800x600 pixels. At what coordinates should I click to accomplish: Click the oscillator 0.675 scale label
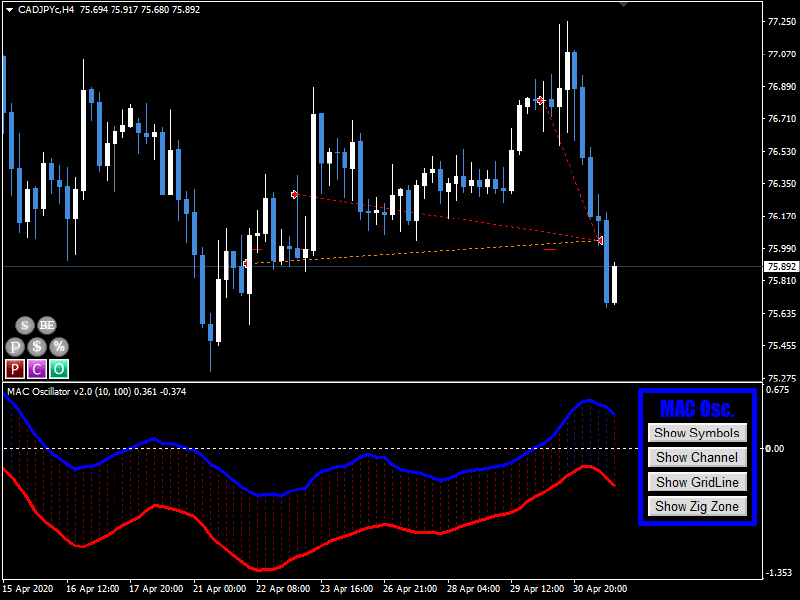[778, 390]
